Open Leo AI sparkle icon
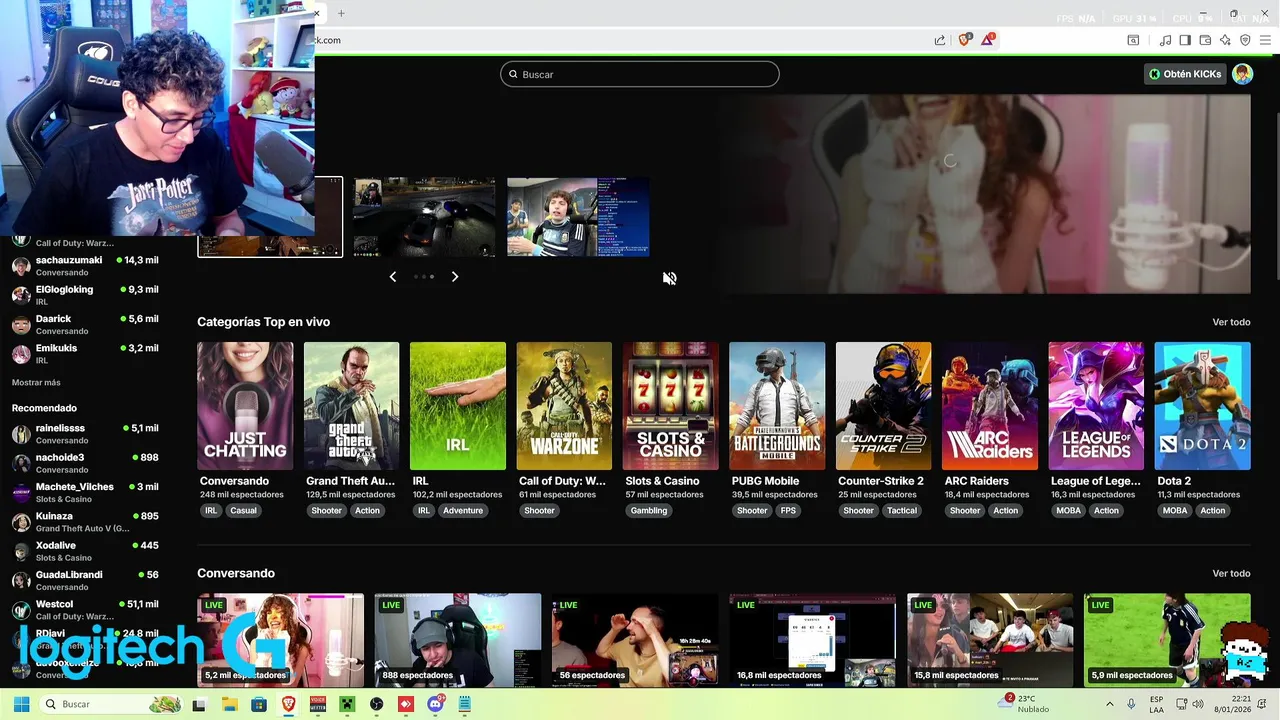The height and width of the screenshot is (720, 1280). (x=1225, y=40)
